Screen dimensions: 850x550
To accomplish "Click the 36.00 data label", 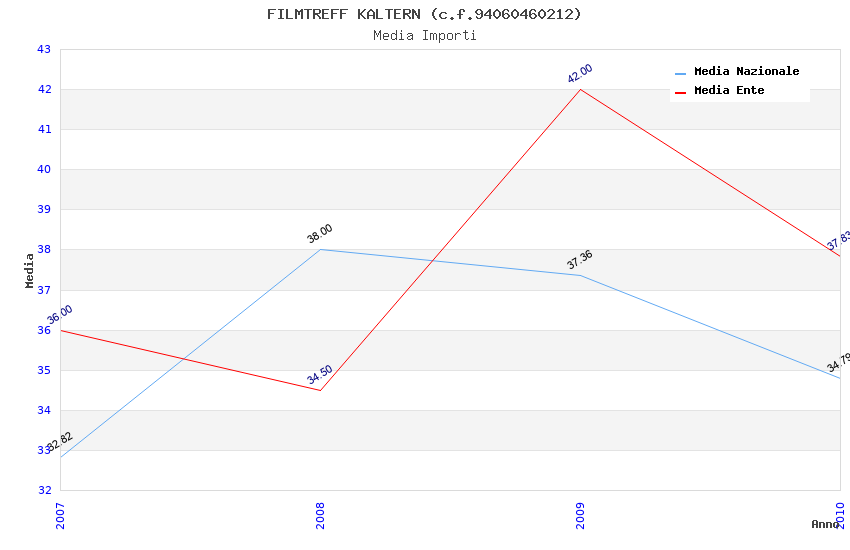I will coord(60,315).
